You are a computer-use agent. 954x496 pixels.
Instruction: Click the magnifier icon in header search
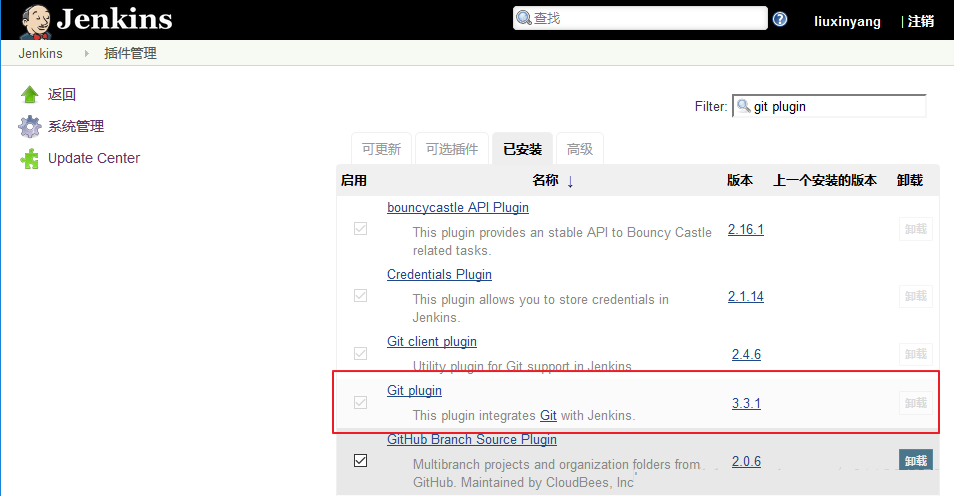click(x=524, y=18)
